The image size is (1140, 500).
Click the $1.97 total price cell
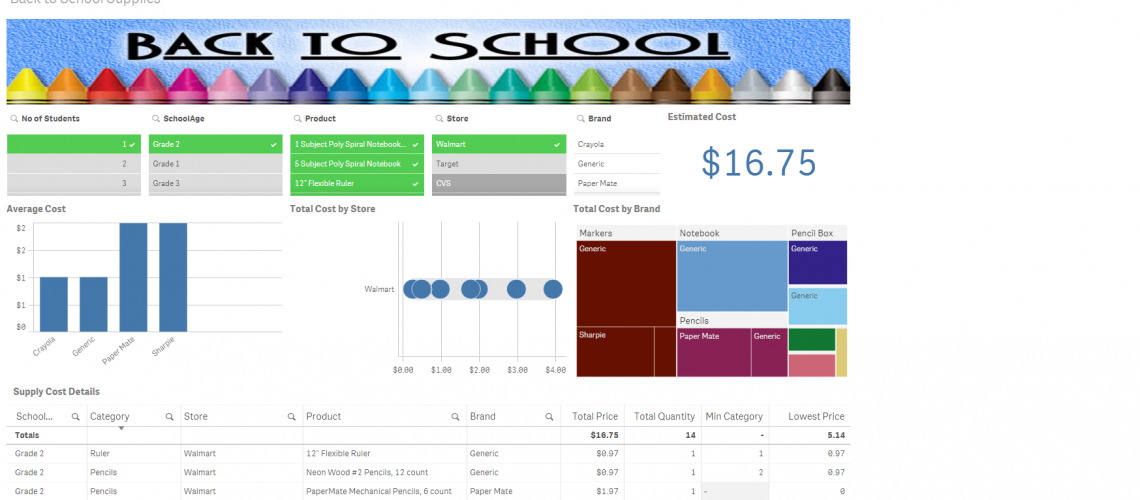(x=593, y=491)
